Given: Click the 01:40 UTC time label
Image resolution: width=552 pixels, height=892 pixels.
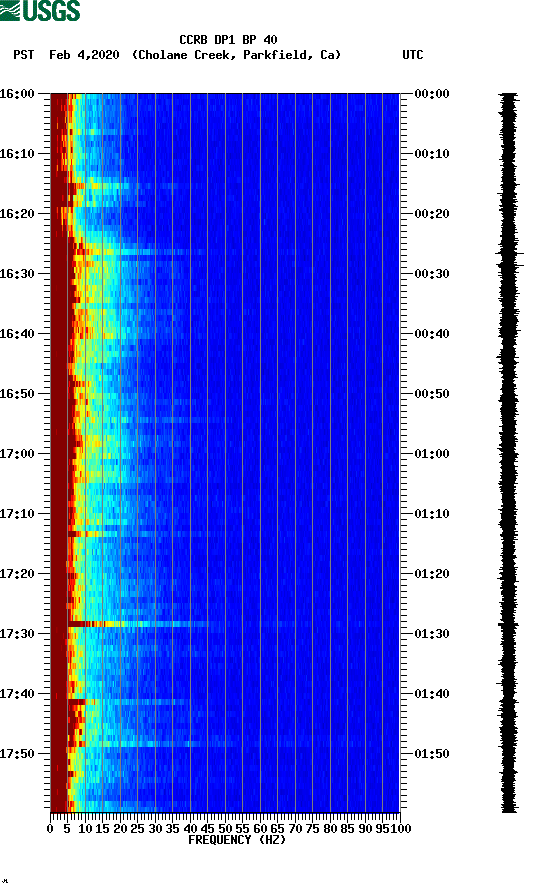Looking at the screenshot, I should pyautogui.click(x=432, y=694).
